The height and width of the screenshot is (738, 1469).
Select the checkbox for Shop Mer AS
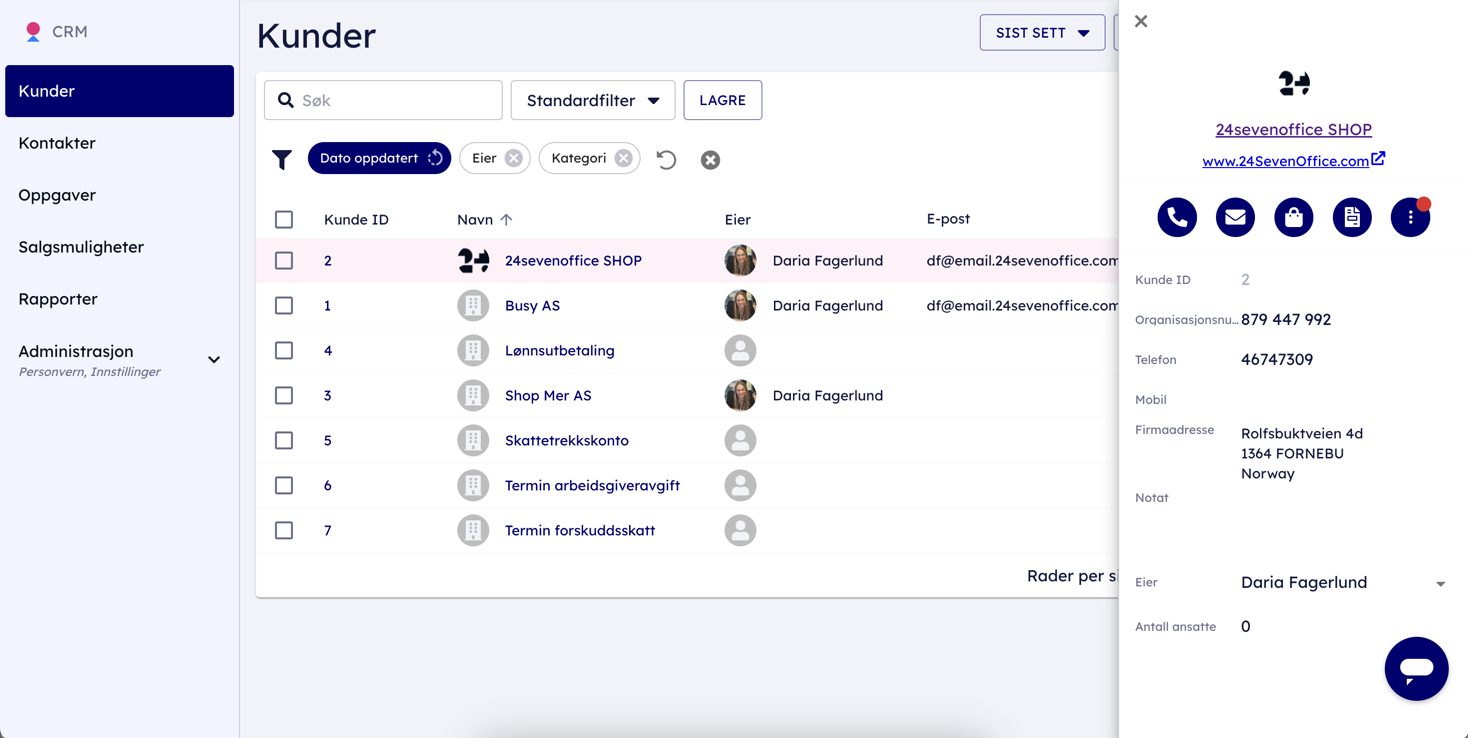284,395
